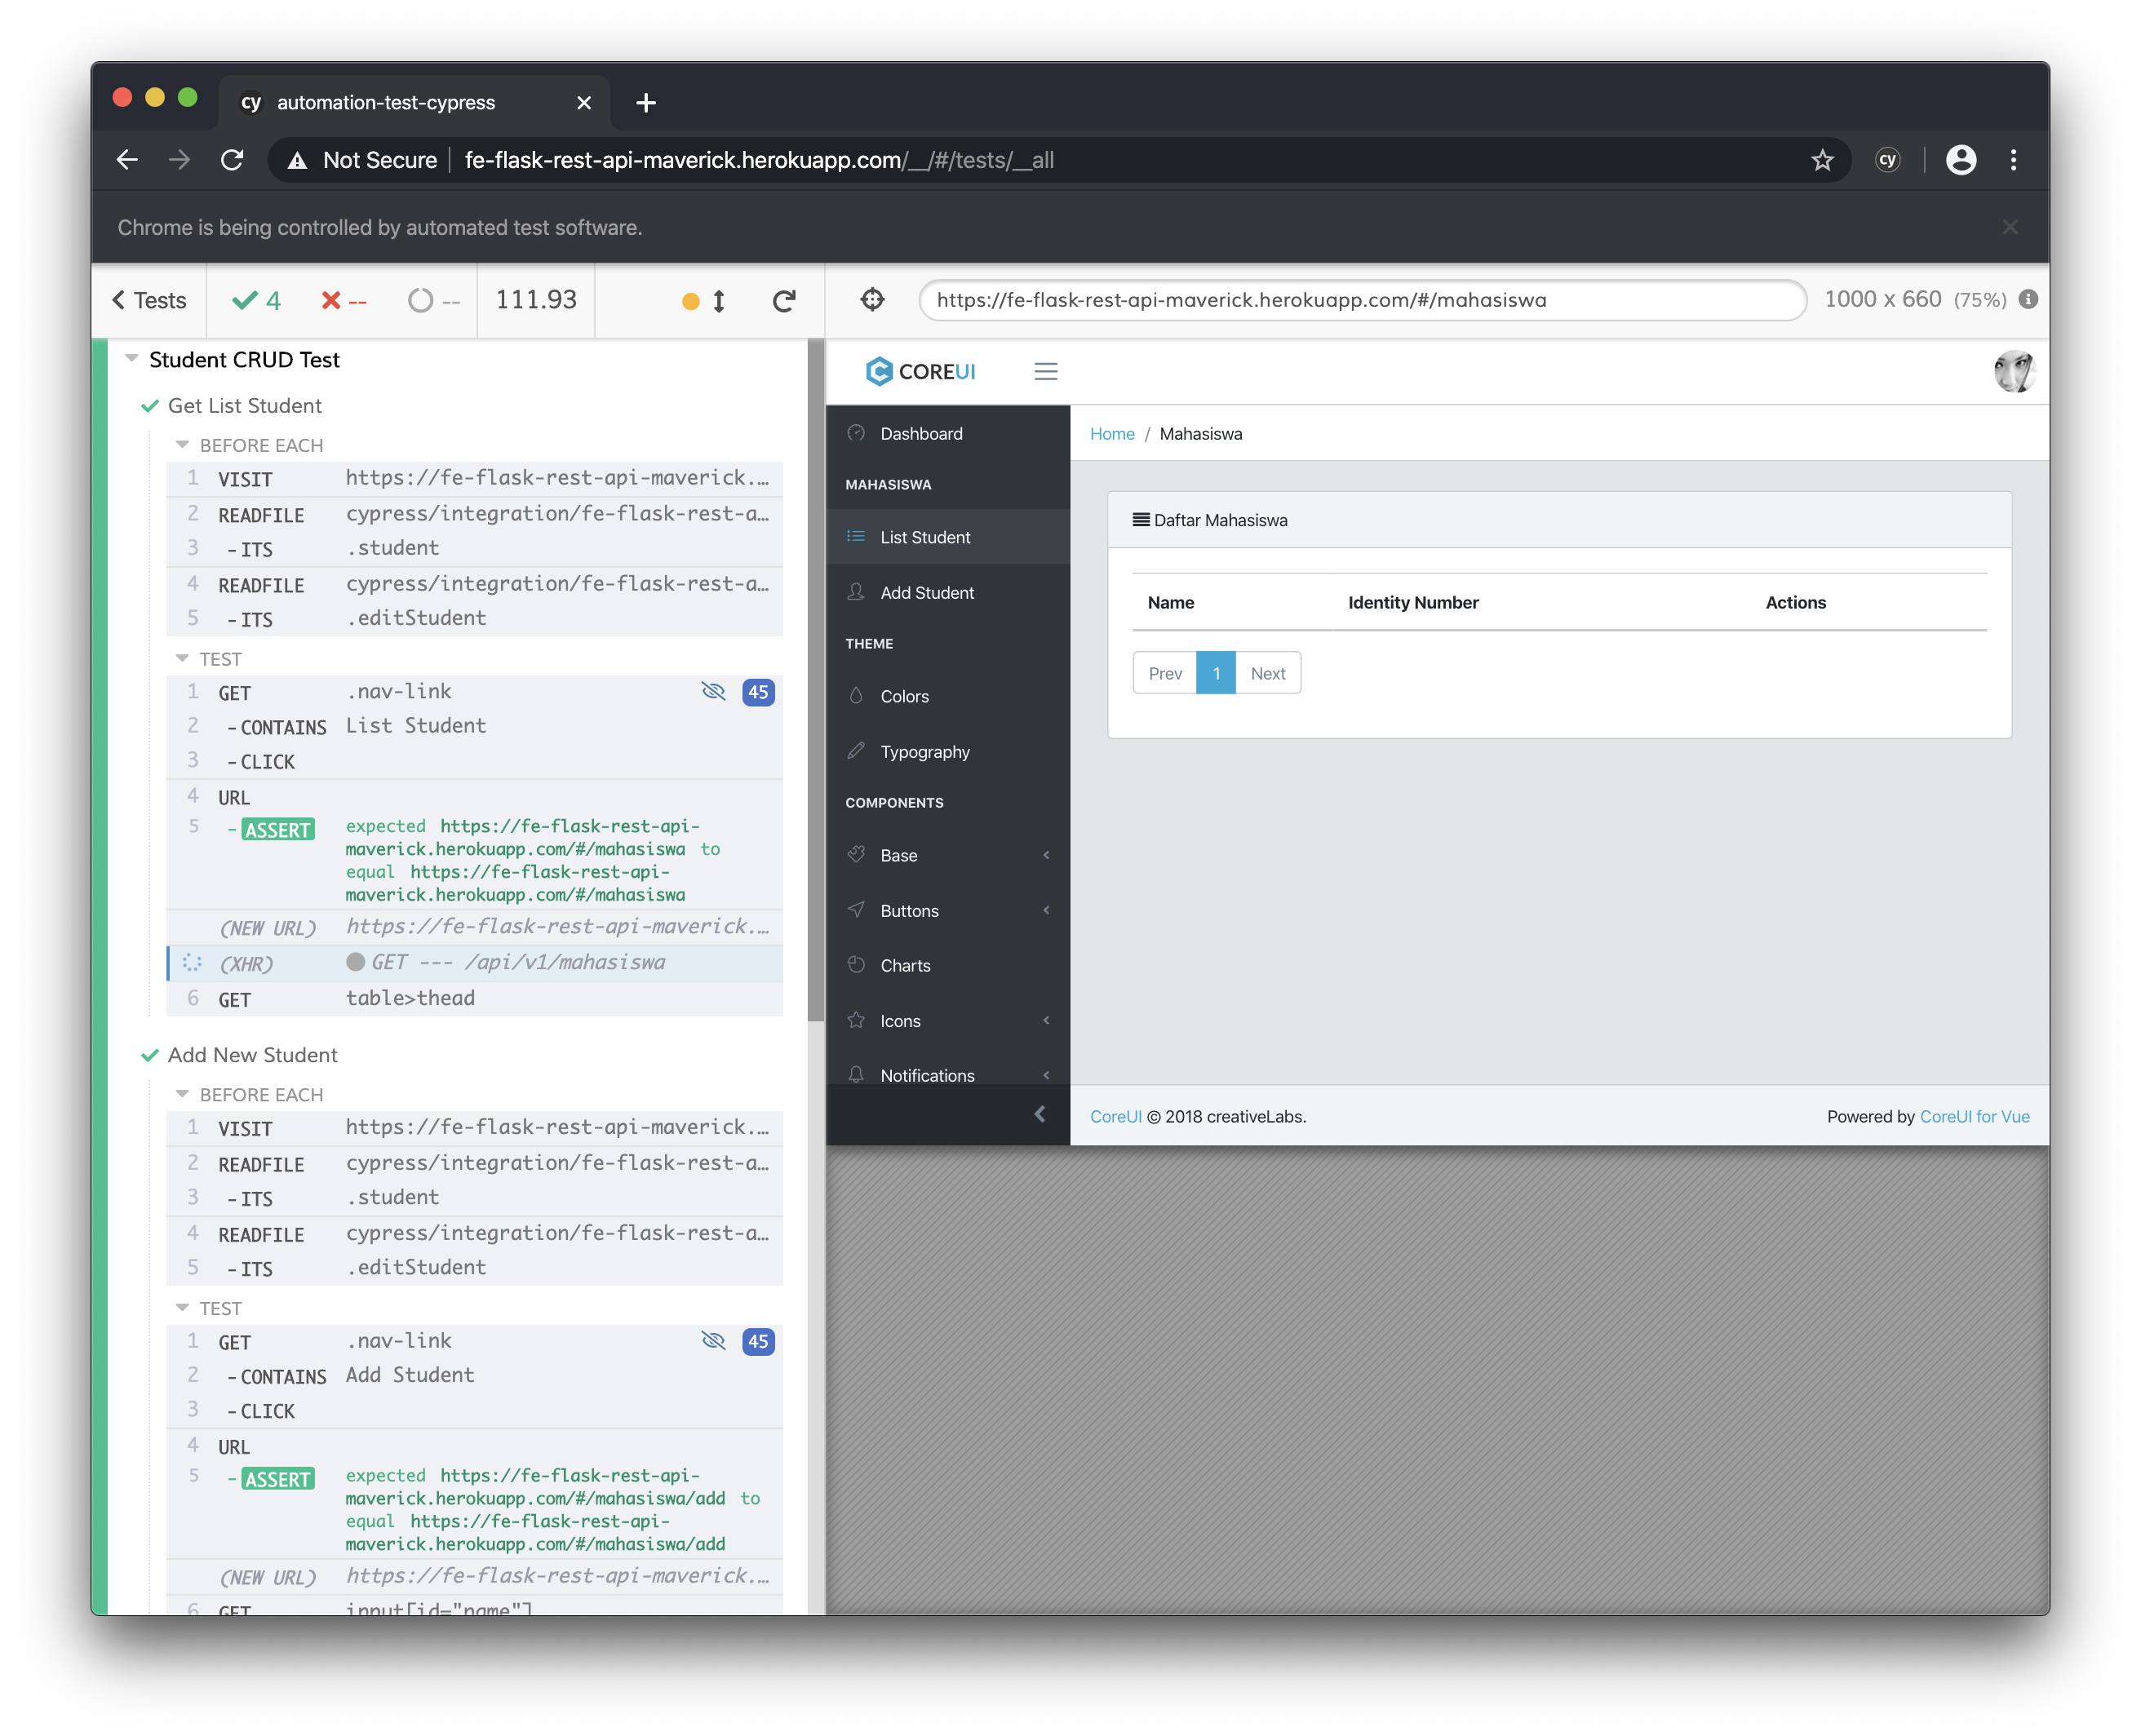Screen dimensions: 2141x1736
Task: Toggle the hidden-elements eye icon on the first .nav-link row
Action: coord(713,692)
